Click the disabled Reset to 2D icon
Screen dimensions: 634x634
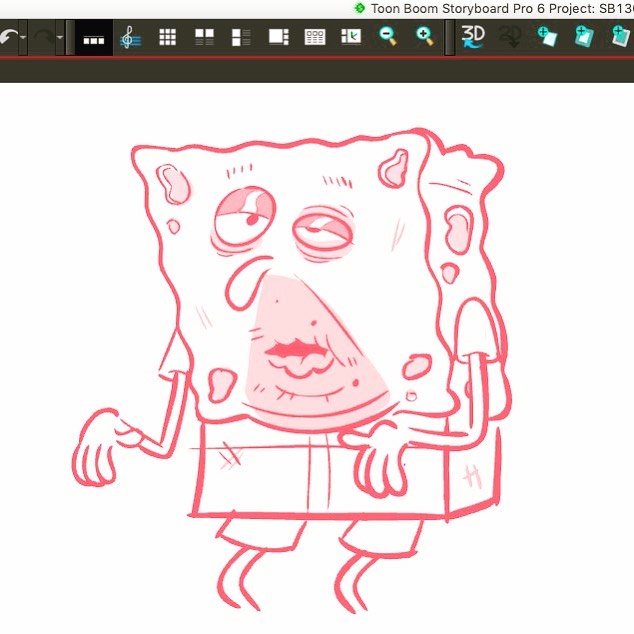pos(509,37)
